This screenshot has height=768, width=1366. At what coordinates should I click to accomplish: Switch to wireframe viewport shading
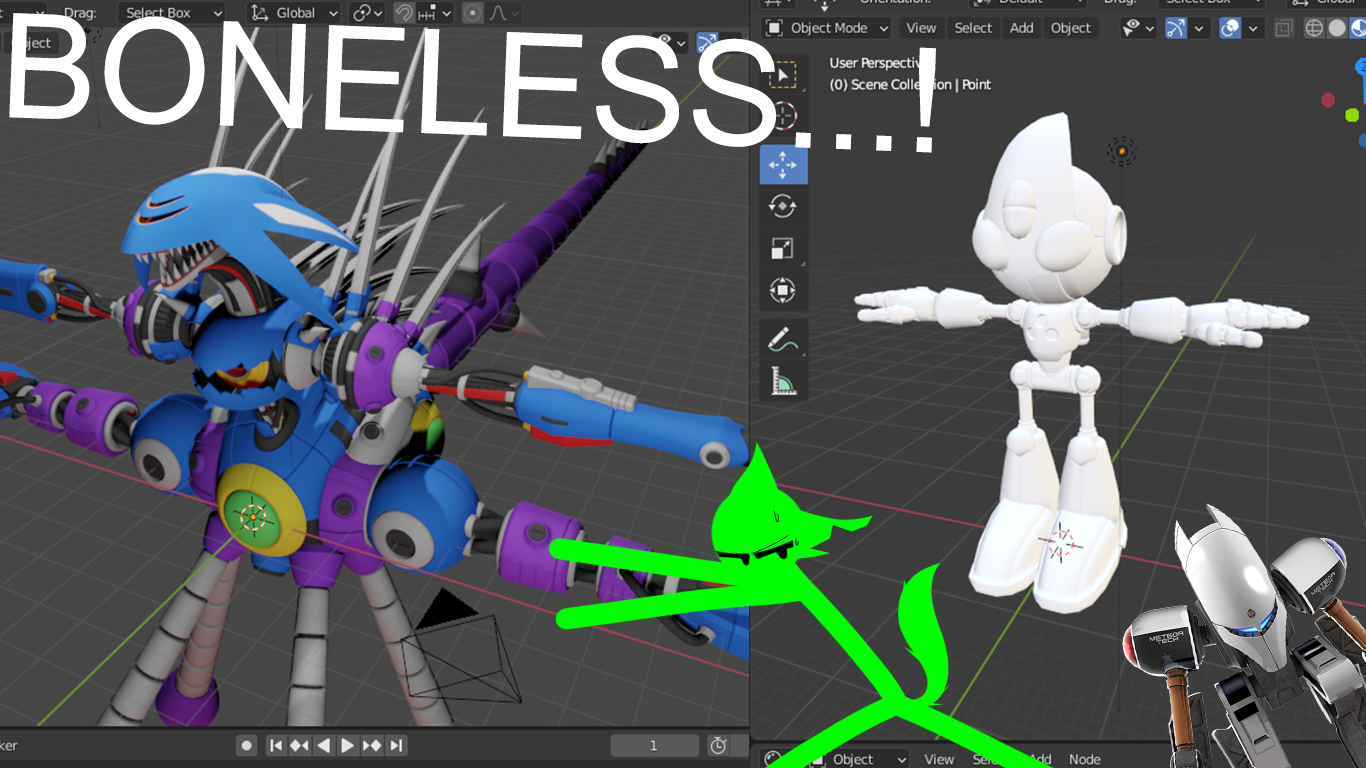pyautogui.click(x=1315, y=28)
